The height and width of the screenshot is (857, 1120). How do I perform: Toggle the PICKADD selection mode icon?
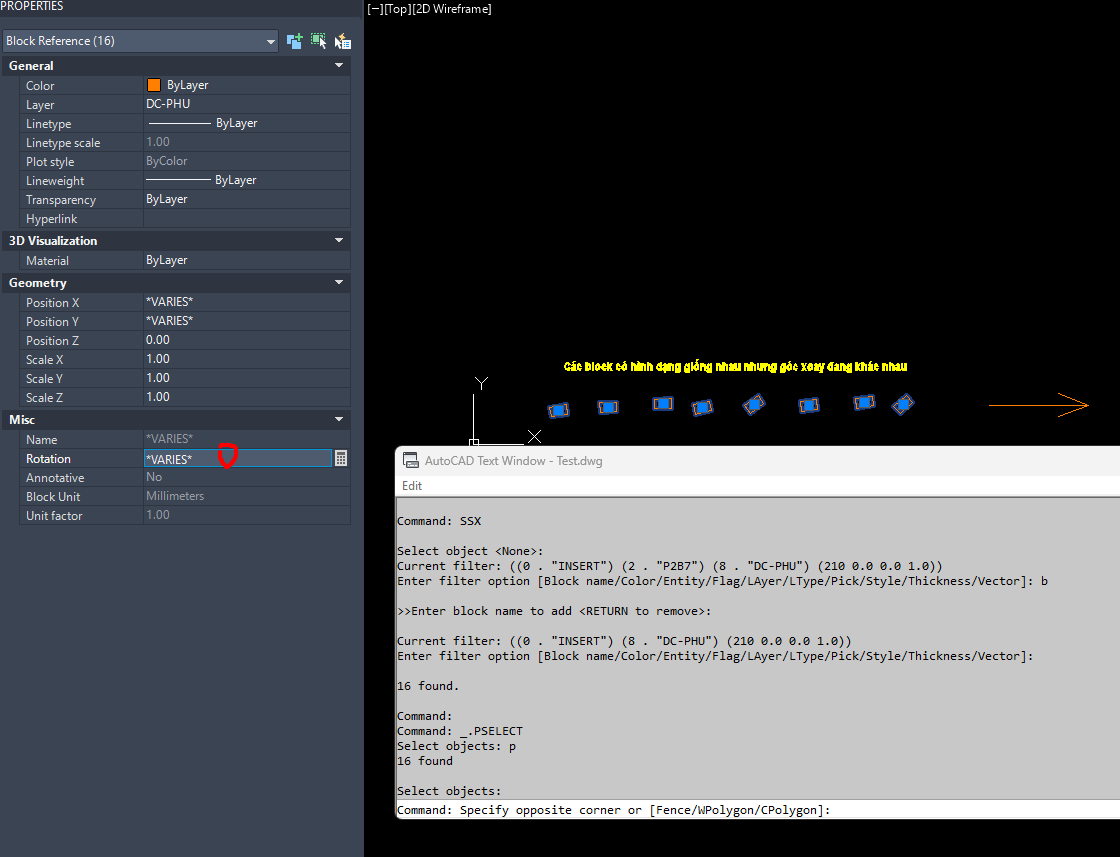(x=294, y=41)
